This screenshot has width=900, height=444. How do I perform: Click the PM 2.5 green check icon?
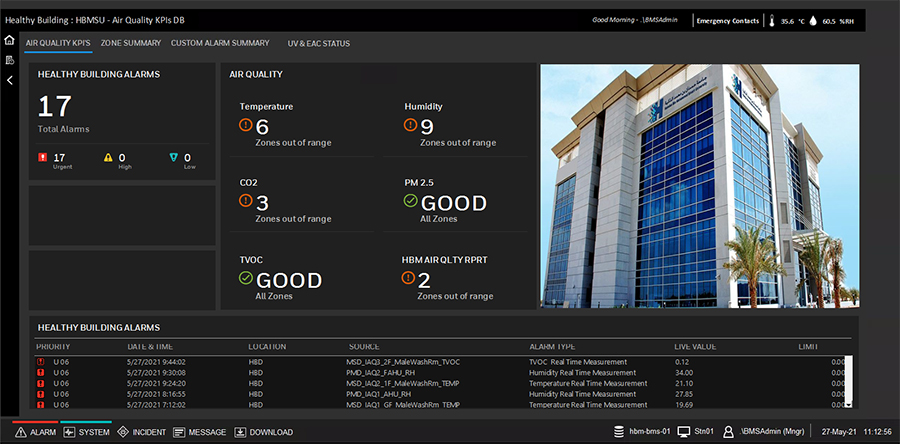tap(410, 201)
